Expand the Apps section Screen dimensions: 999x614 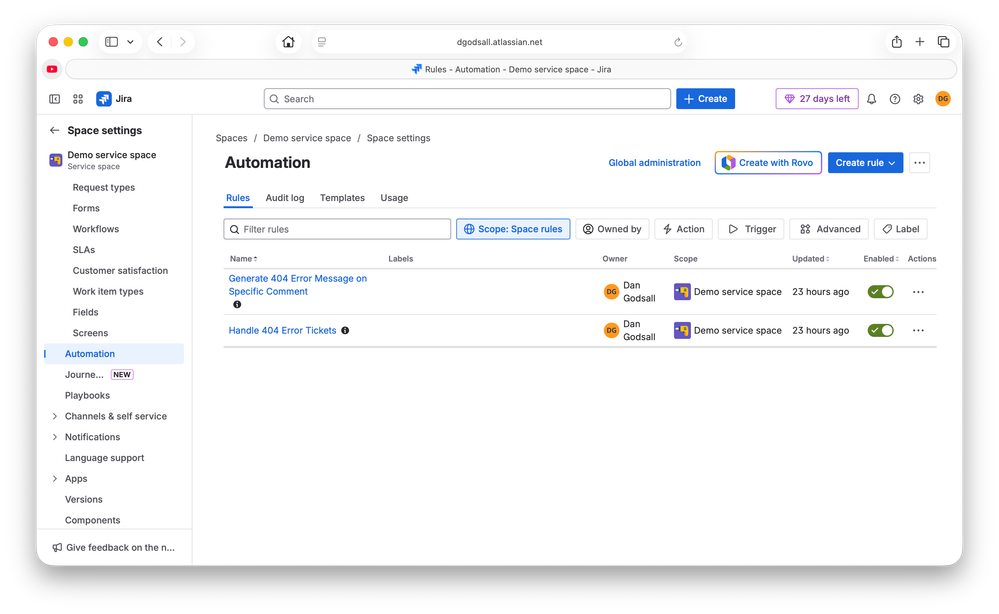(x=55, y=478)
